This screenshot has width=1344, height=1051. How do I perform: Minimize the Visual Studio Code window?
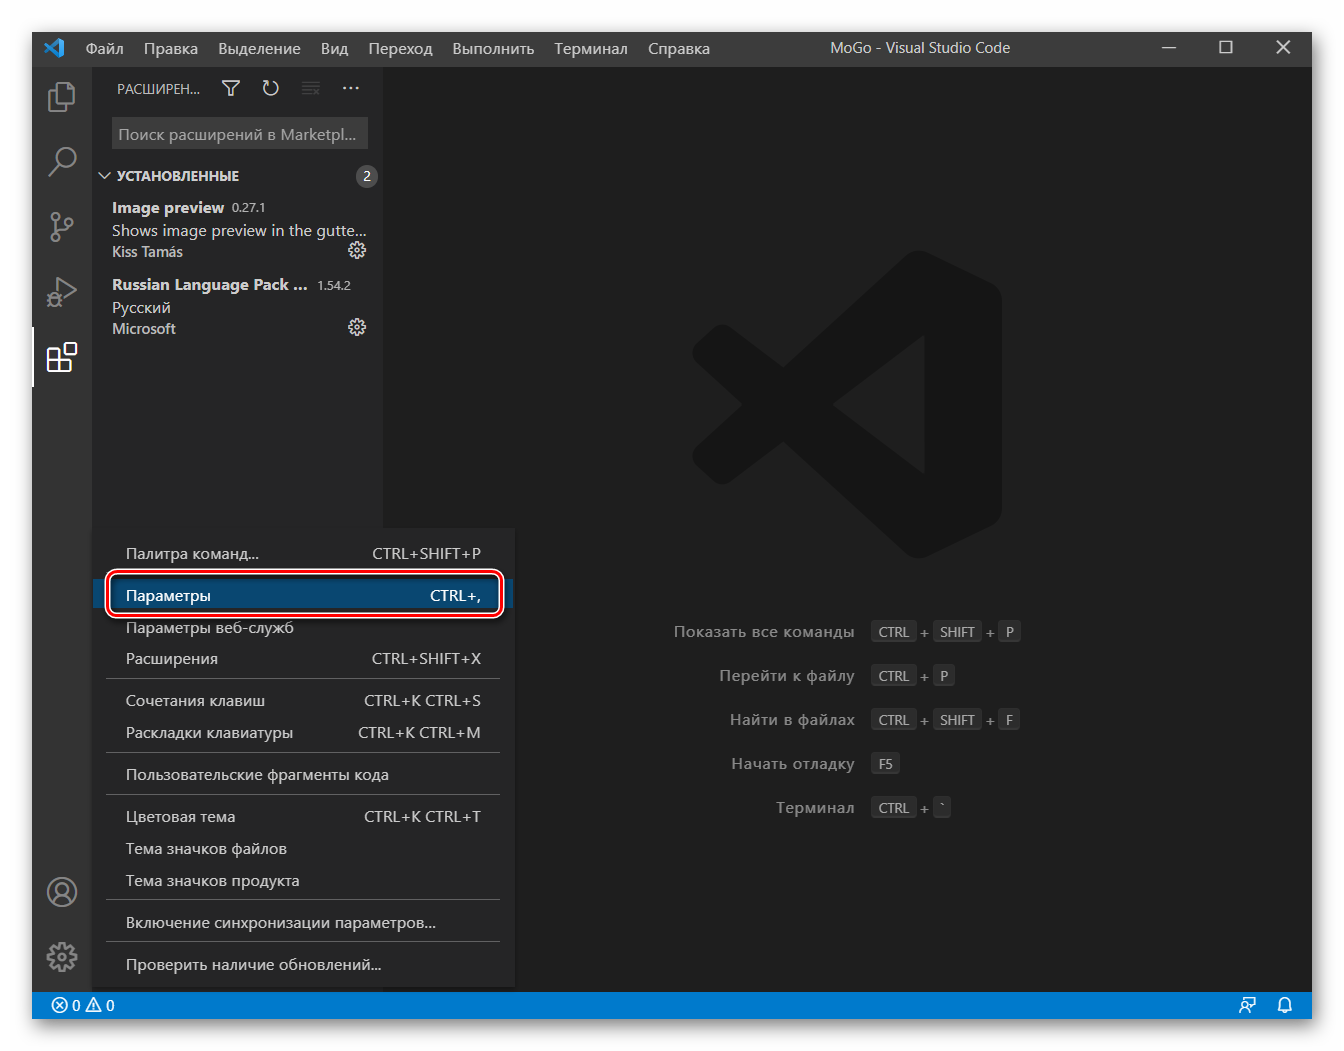1169,48
